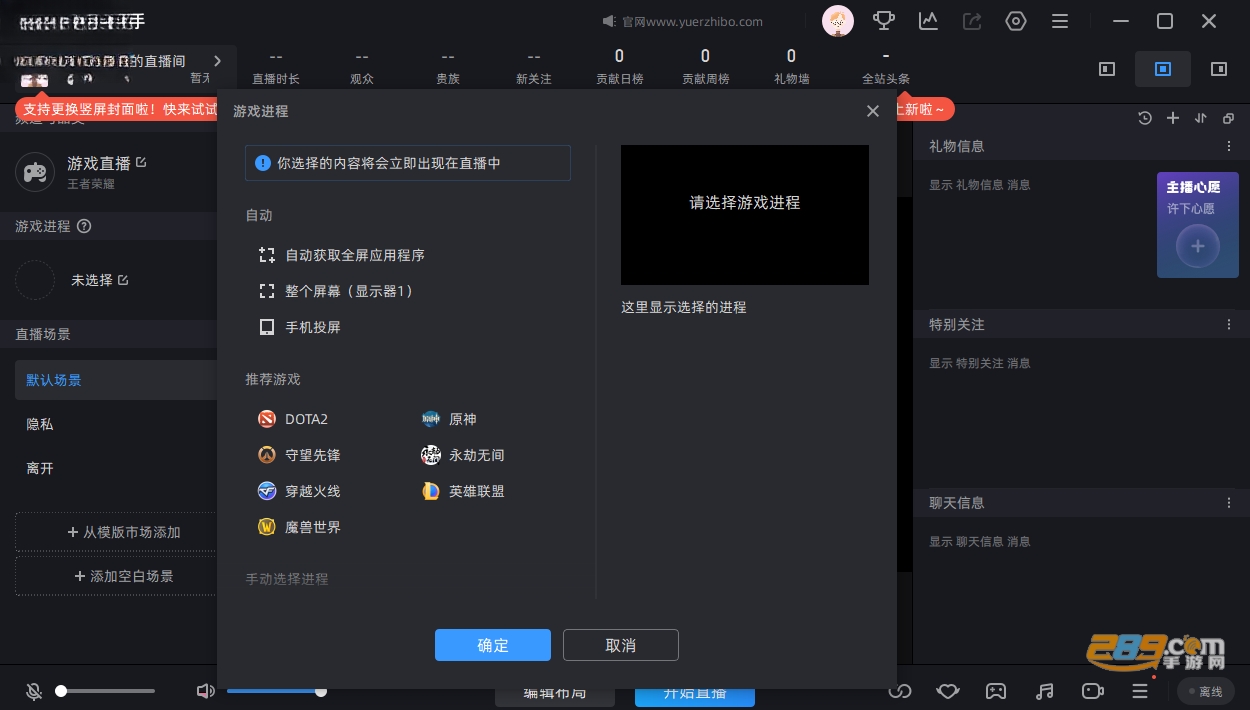Image resolution: width=1250 pixels, height=710 pixels.
Task: Choose 整个屏幕（显示器1）capture option
Action: [x=336, y=291]
